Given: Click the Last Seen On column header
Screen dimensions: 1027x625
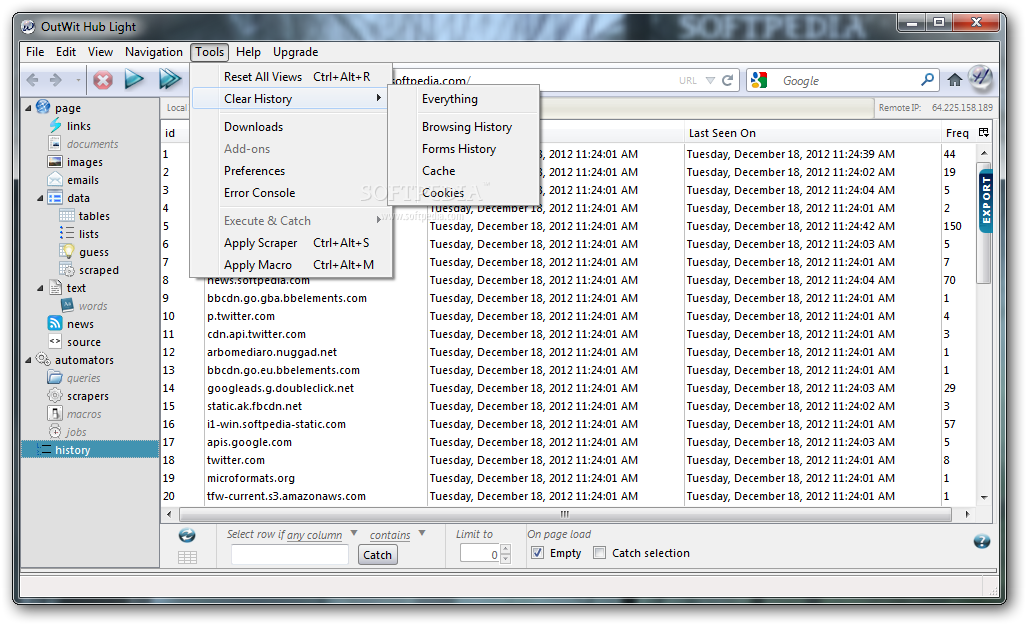Looking at the screenshot, I should click(x=812, y=133).
